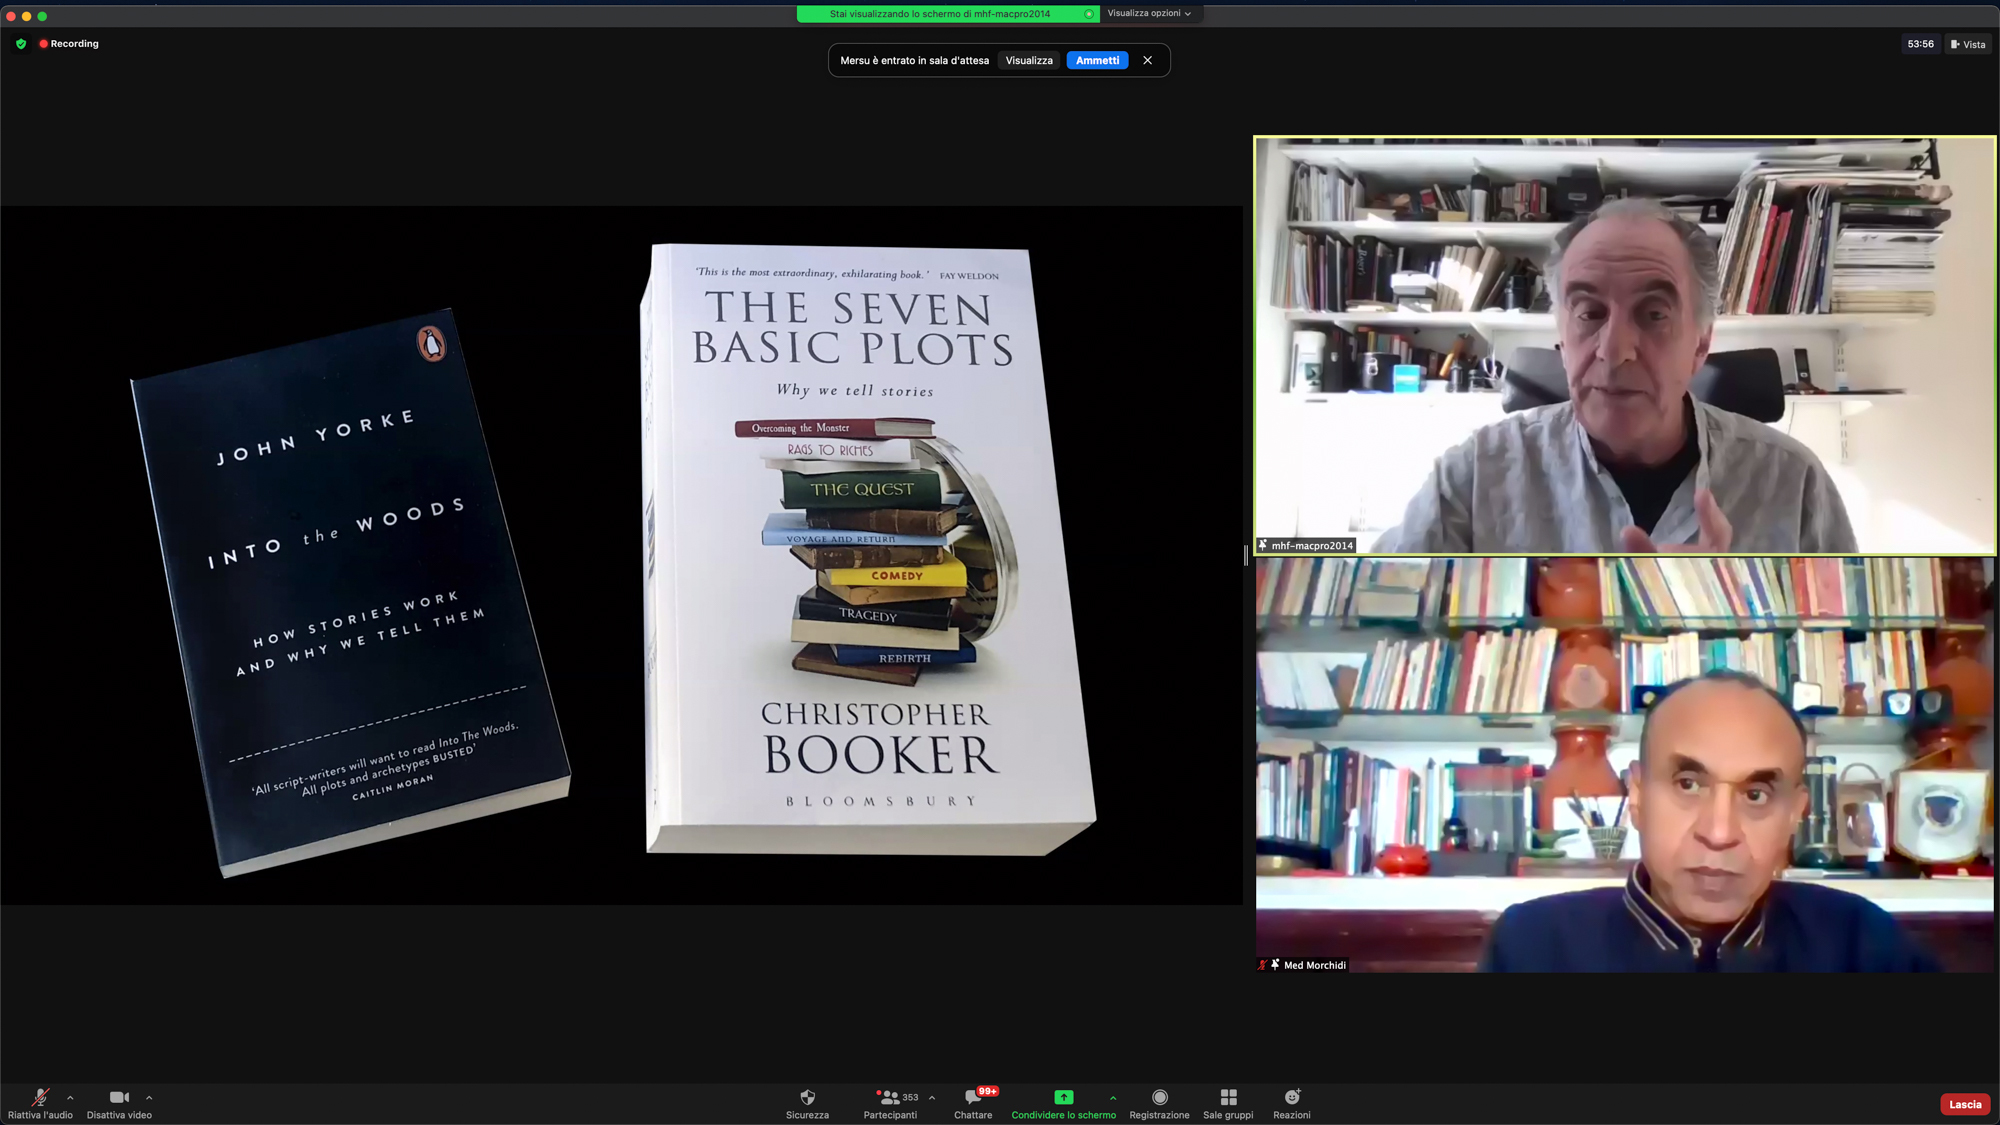Click the screen sharing green status banner
The image size is (2000, 1125).
tap(947, 14)
